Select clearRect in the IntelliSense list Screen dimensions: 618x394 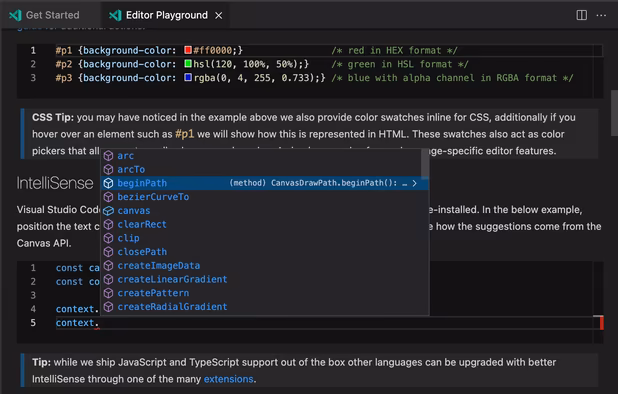tap(265, 224)
